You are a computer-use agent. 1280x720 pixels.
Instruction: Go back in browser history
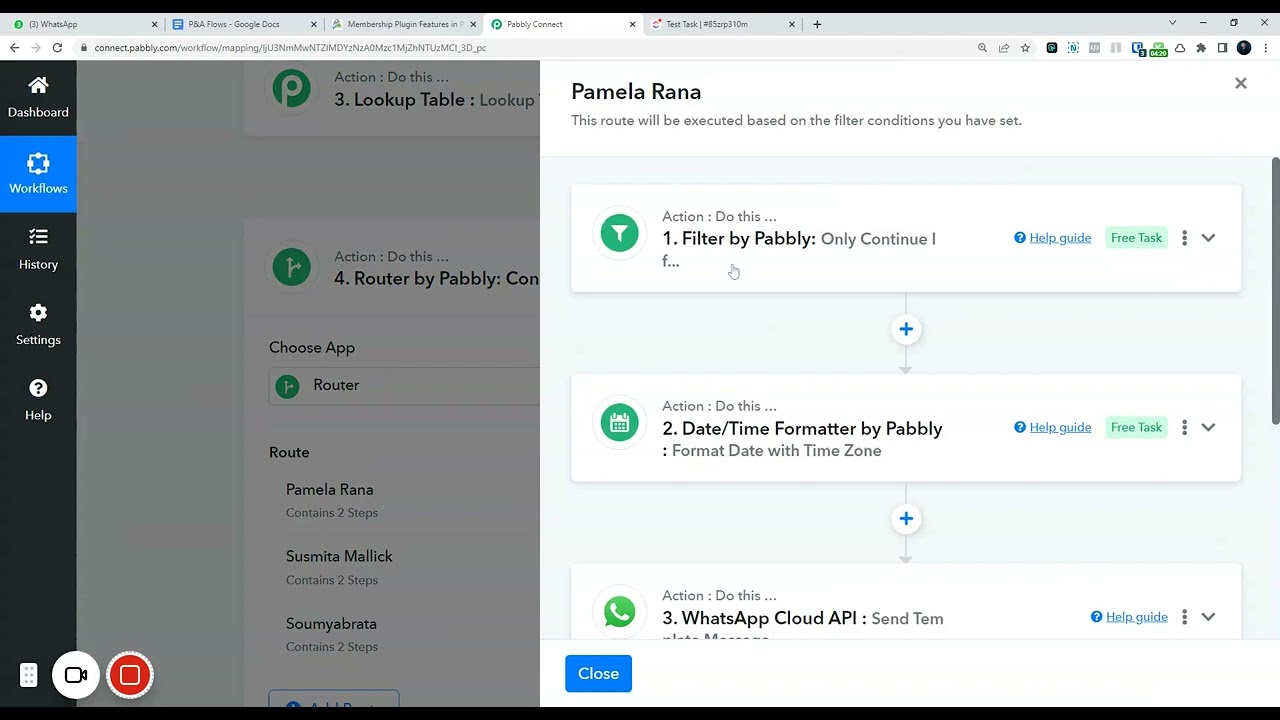14,47
